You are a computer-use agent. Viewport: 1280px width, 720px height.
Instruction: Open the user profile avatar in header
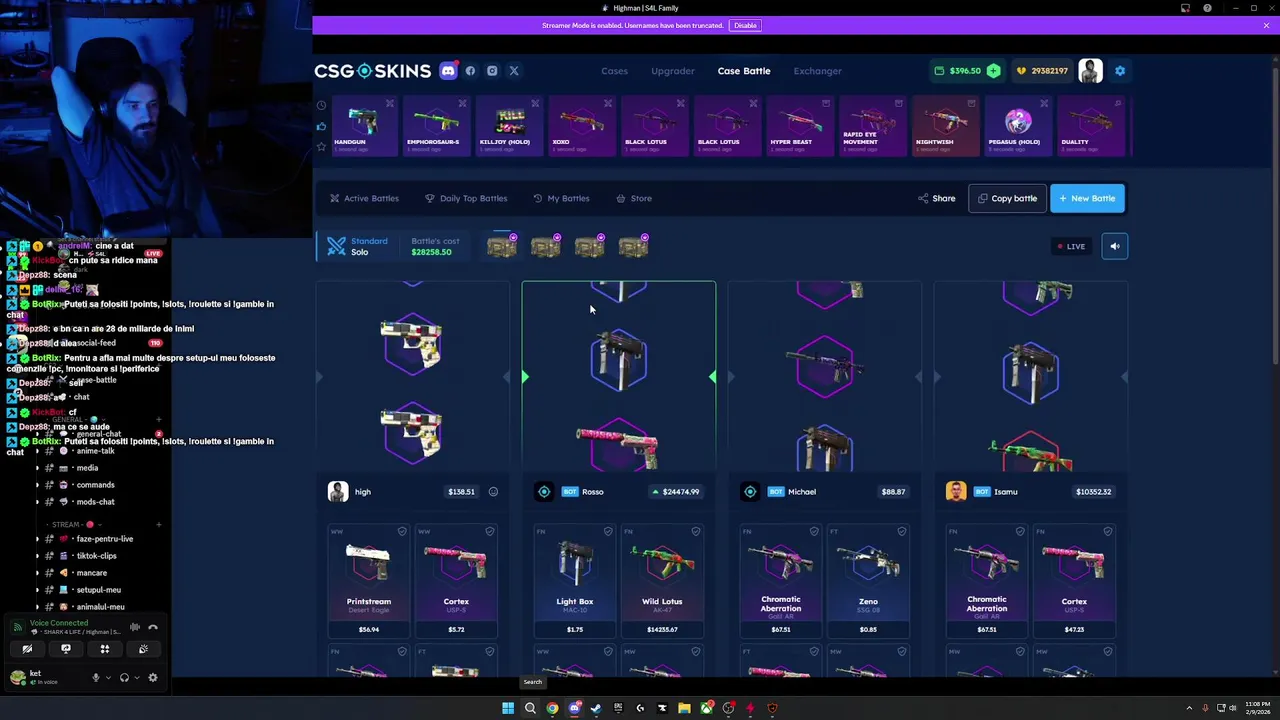(x=1090, y=71)
